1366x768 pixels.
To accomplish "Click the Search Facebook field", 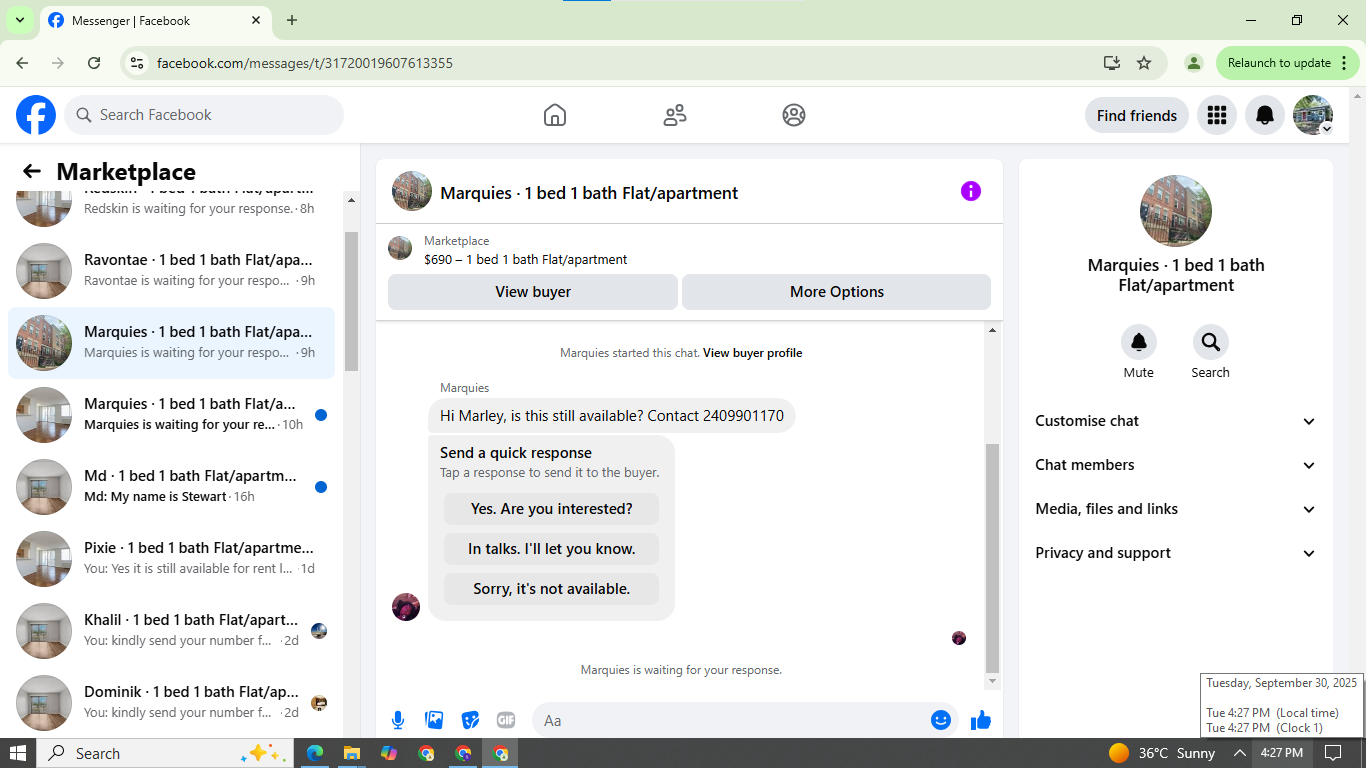I will tap(204, 115).
